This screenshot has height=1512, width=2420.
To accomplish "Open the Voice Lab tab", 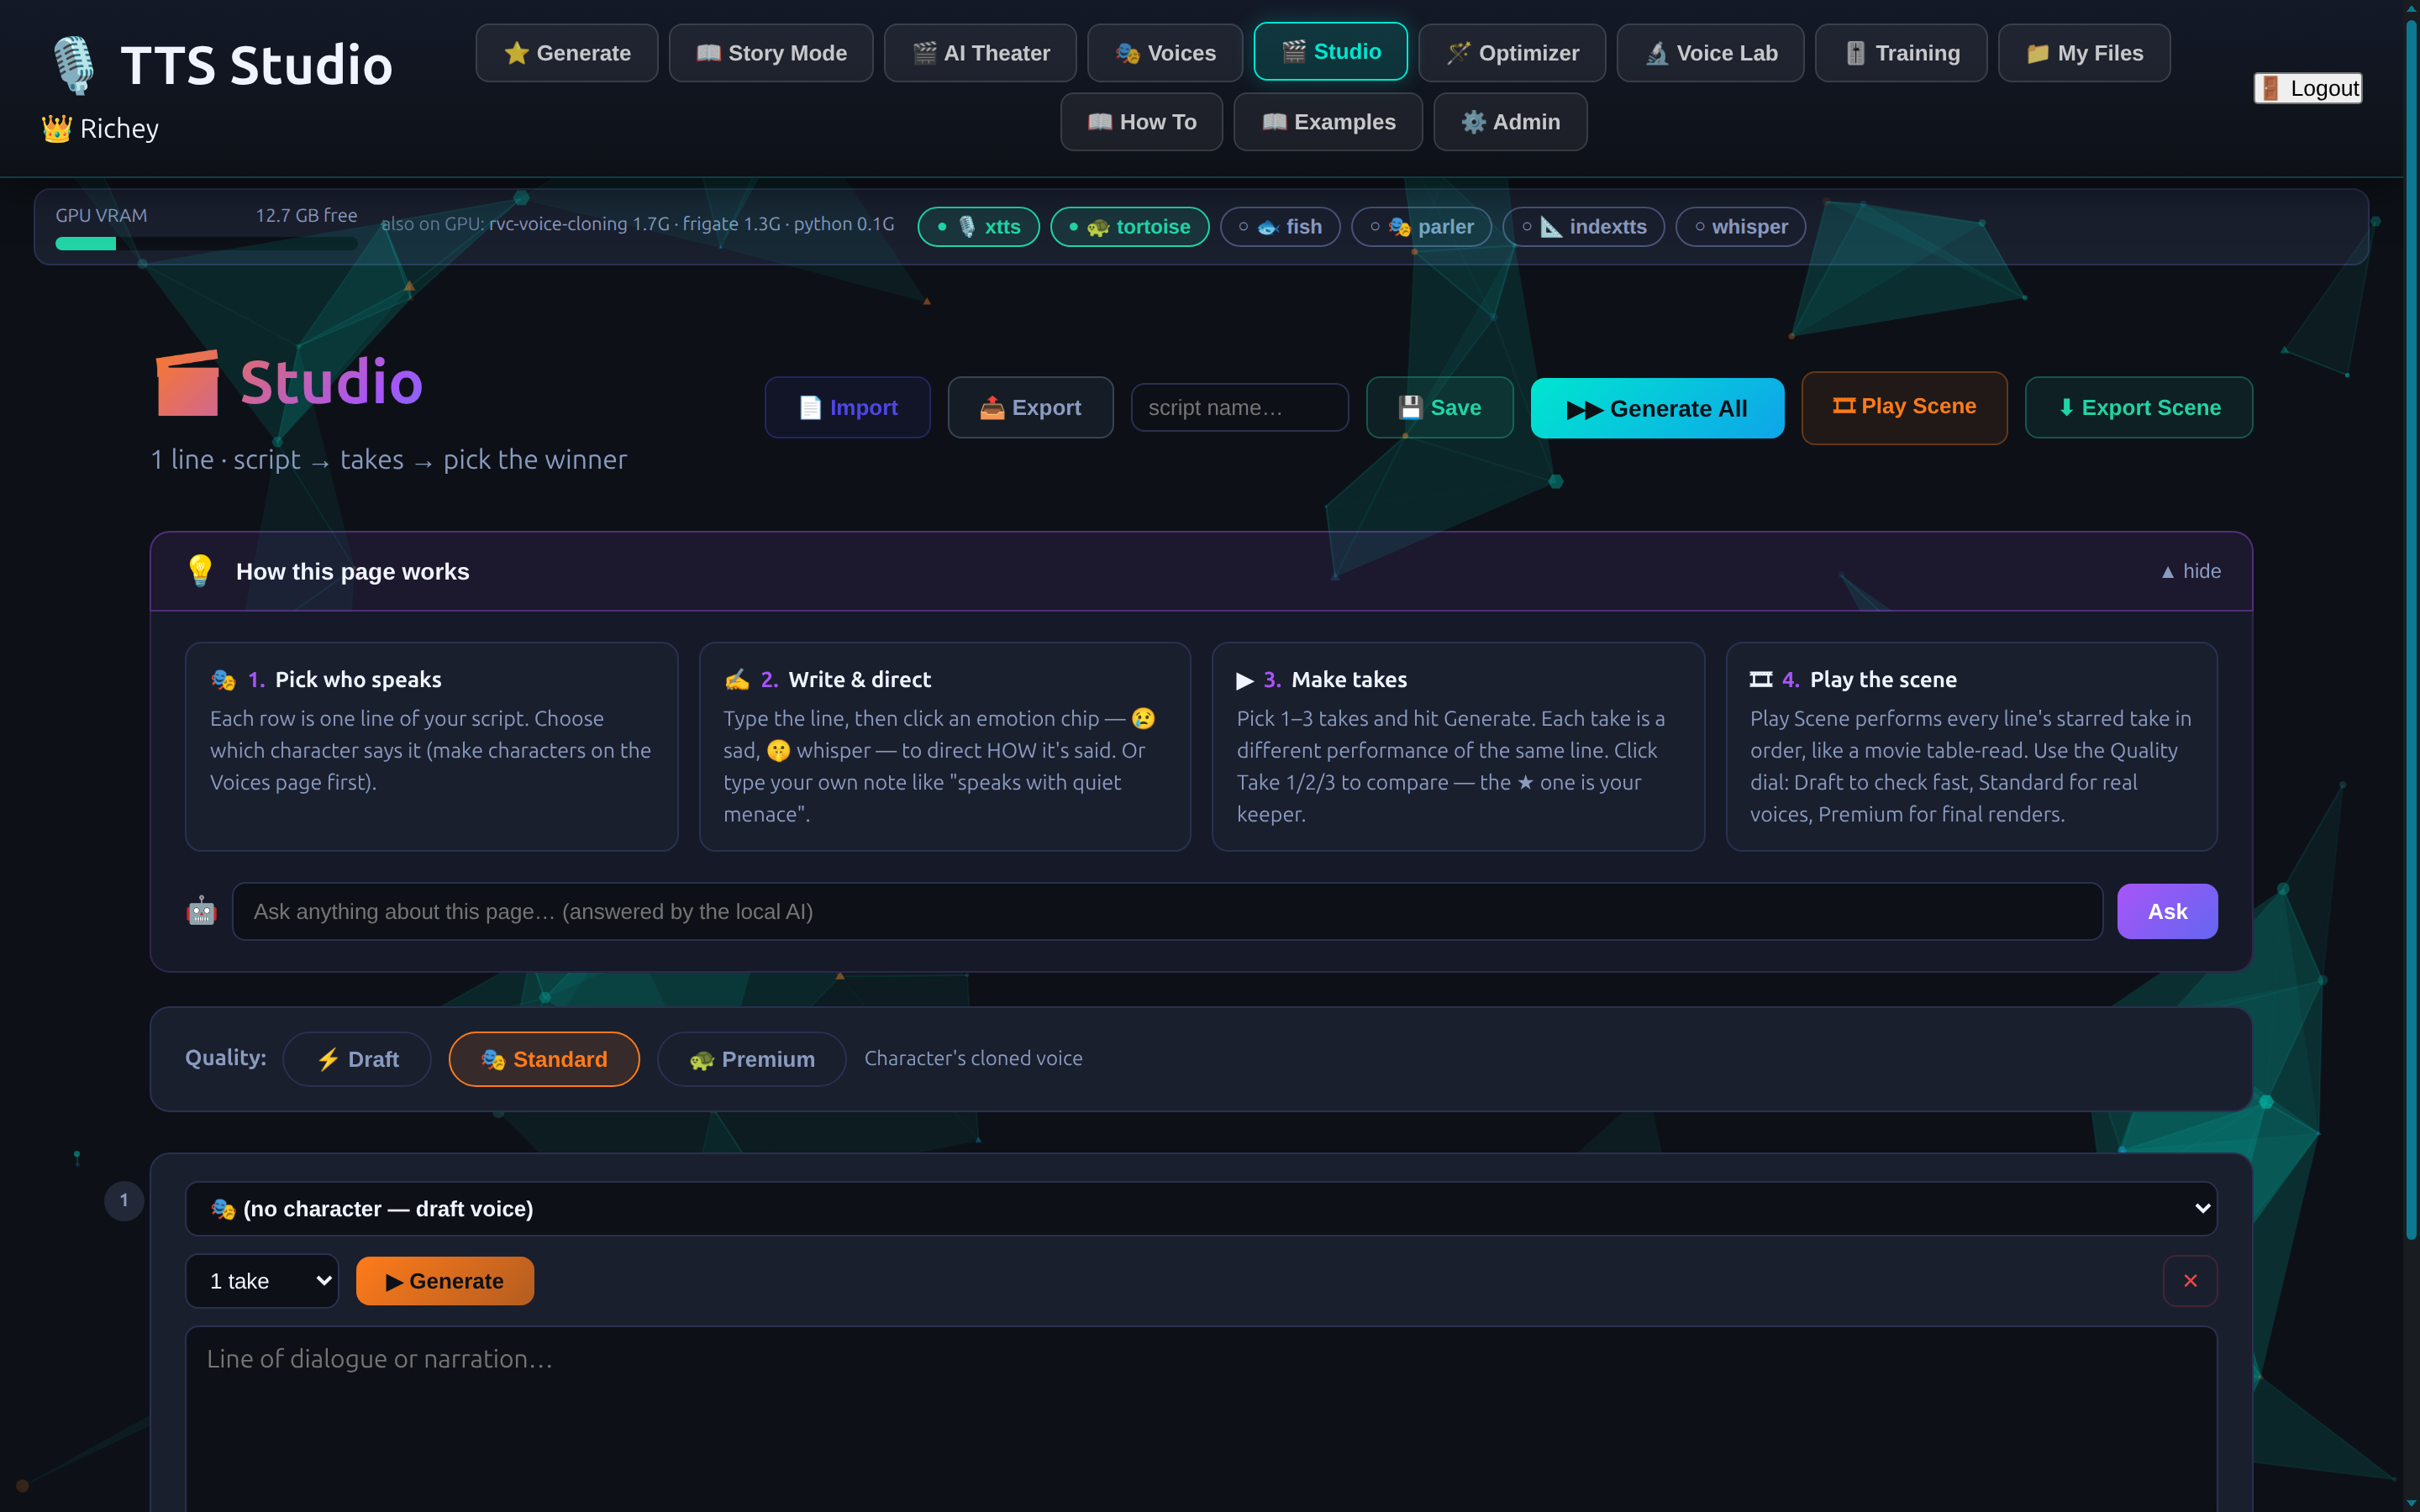I will pyautogui.click(x=1710, y=53).
